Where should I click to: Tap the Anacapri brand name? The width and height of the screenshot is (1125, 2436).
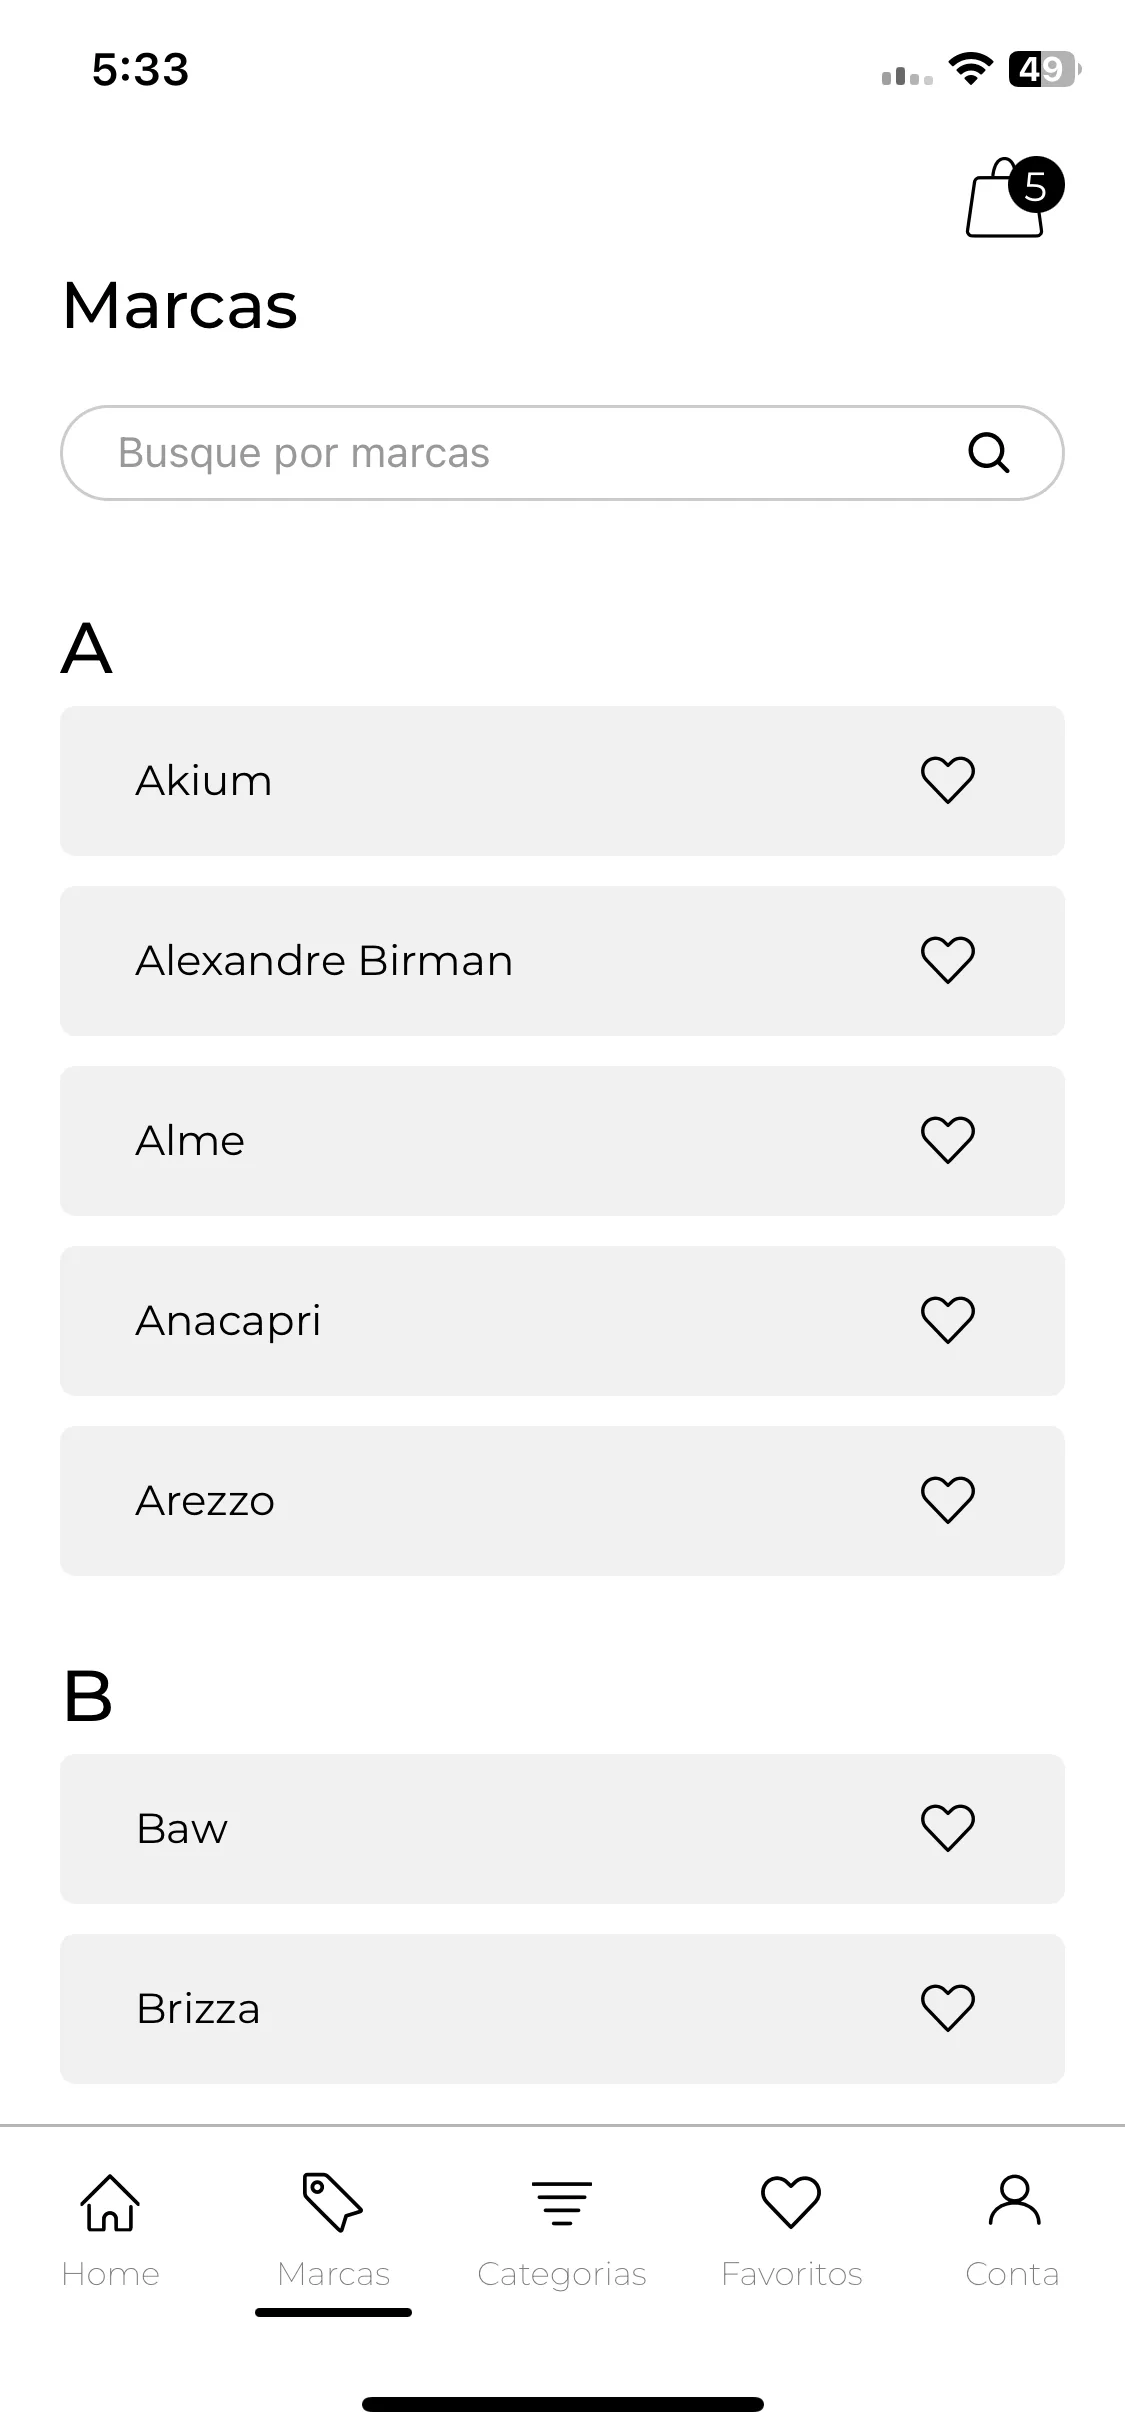click(228, 1322)
